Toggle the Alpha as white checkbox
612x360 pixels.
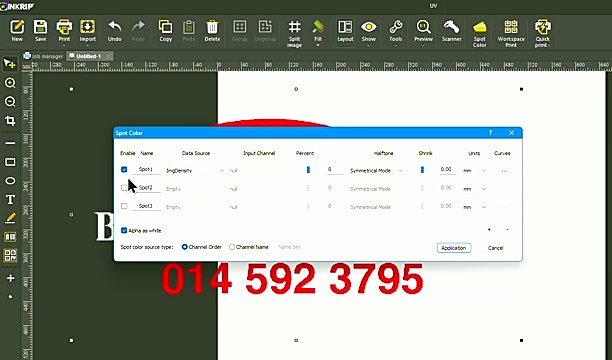click(124, 230)
